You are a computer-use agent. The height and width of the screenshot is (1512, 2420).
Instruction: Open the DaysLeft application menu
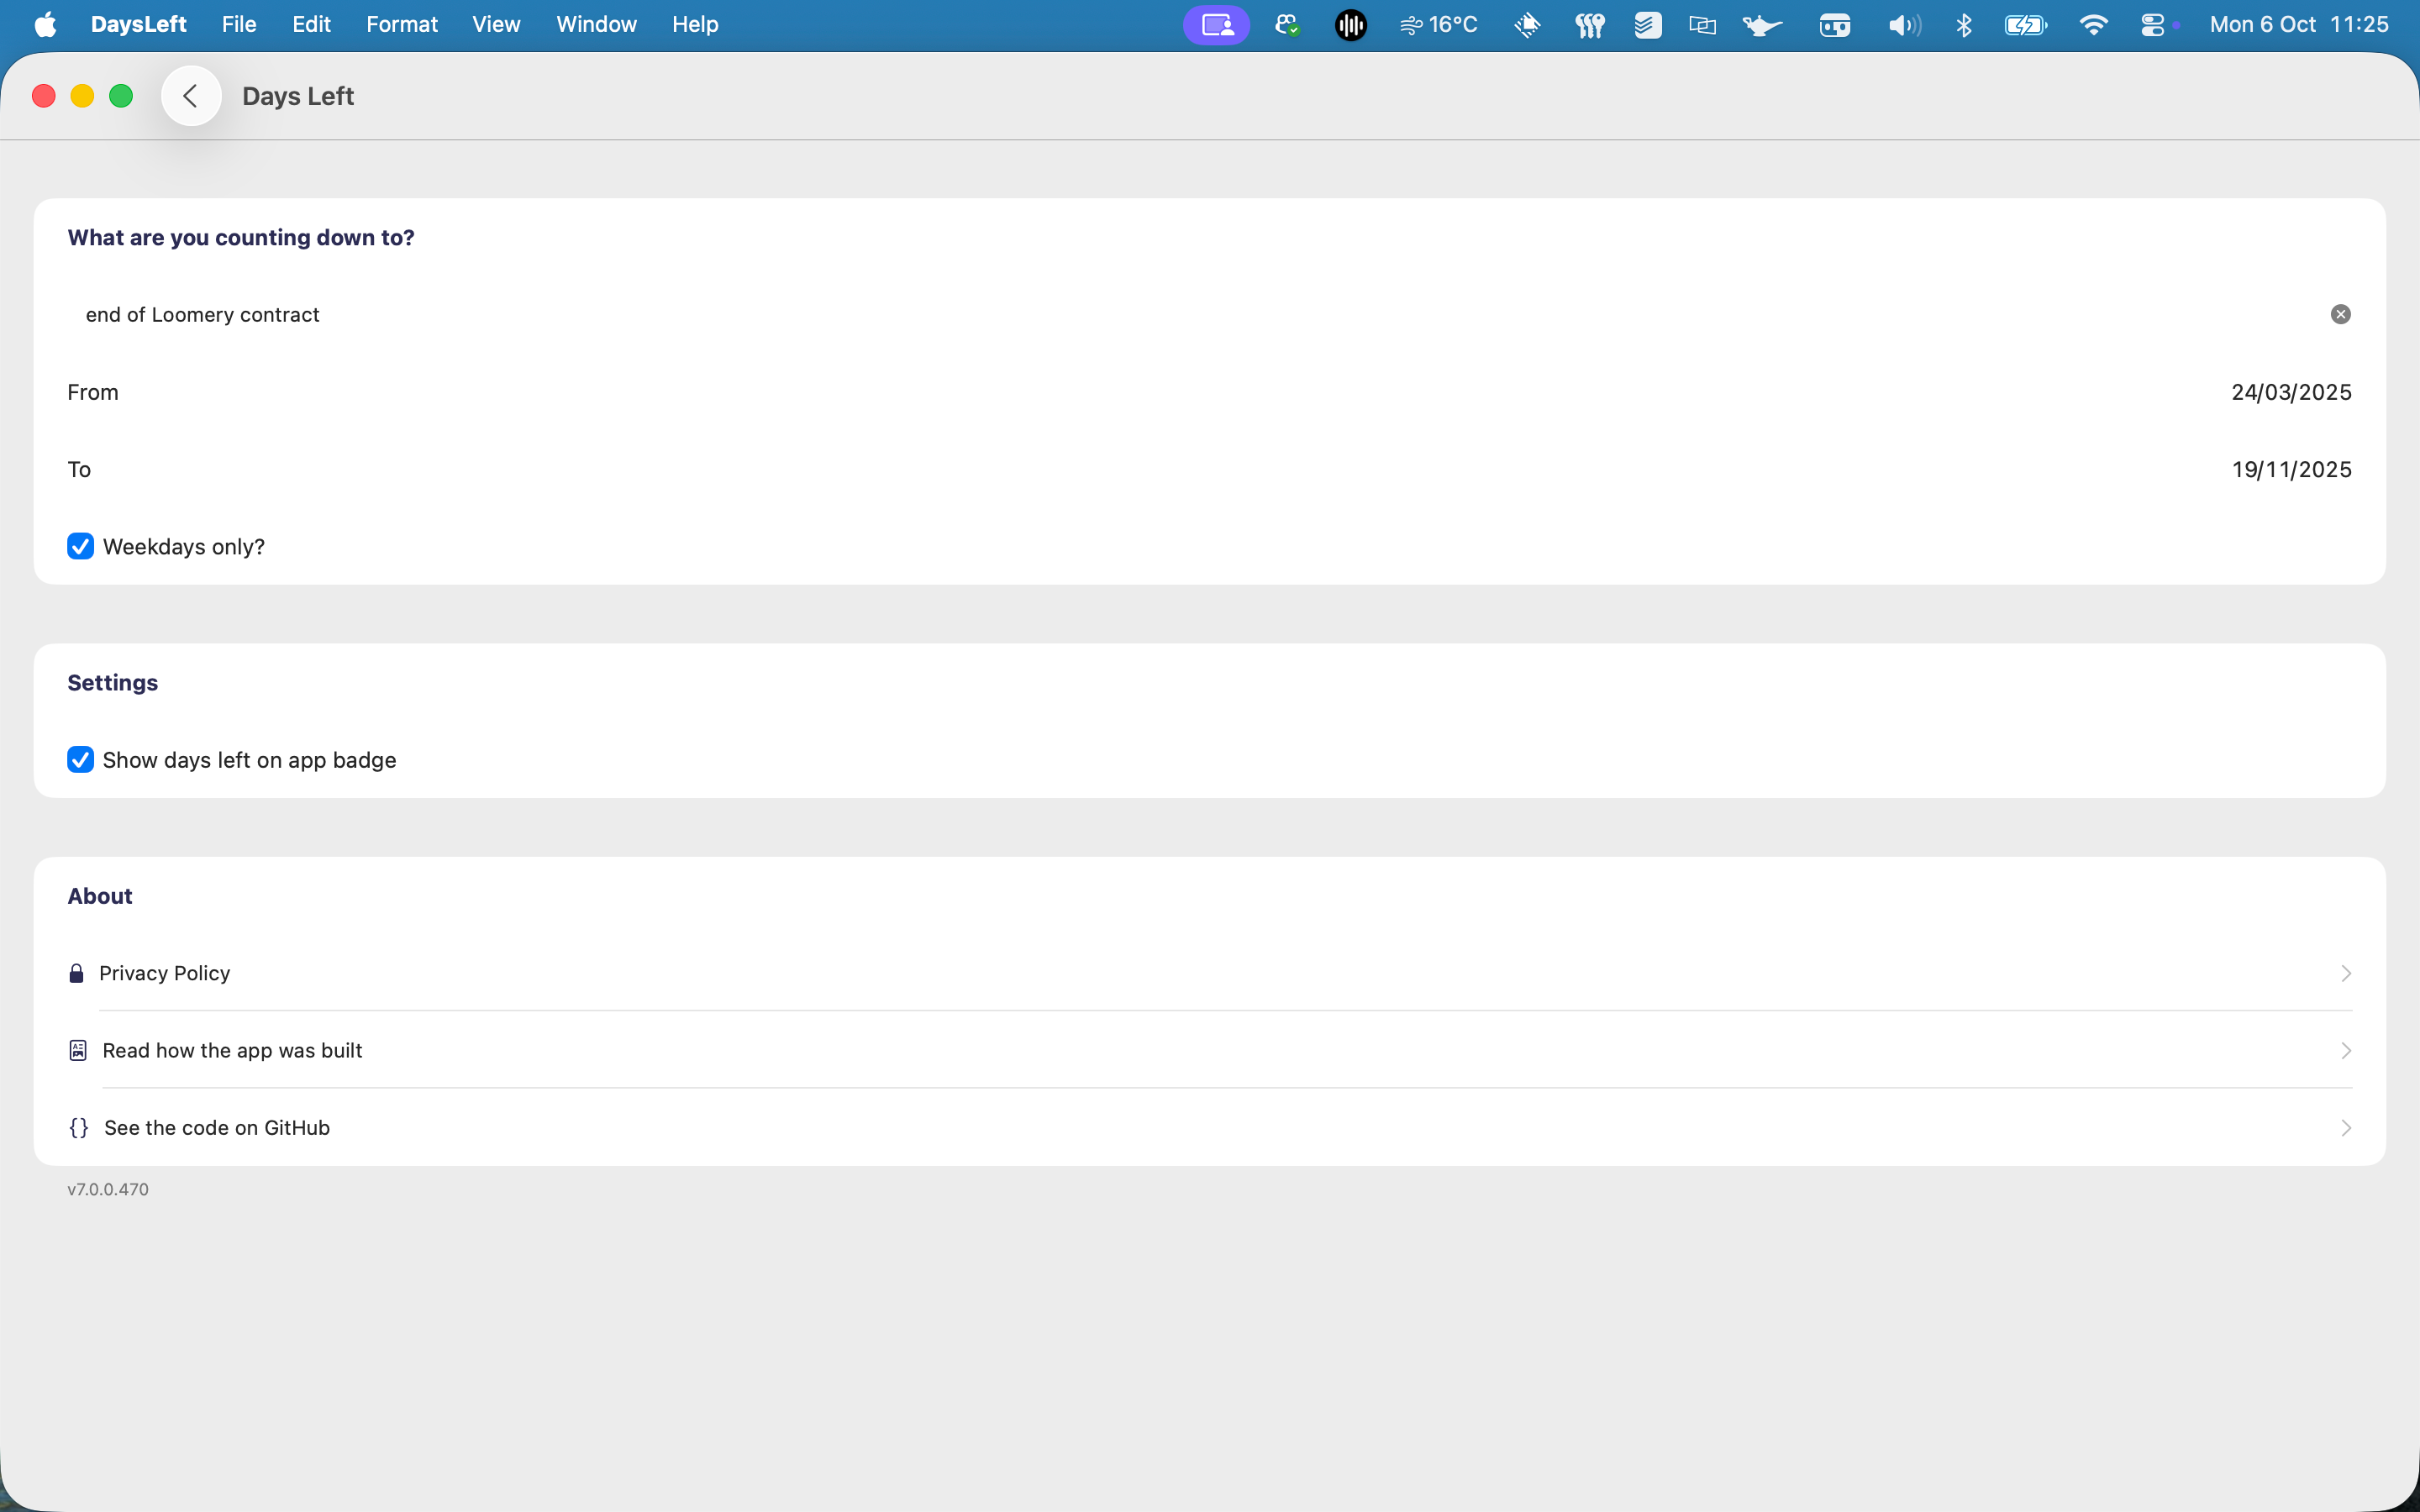[138, 25]
